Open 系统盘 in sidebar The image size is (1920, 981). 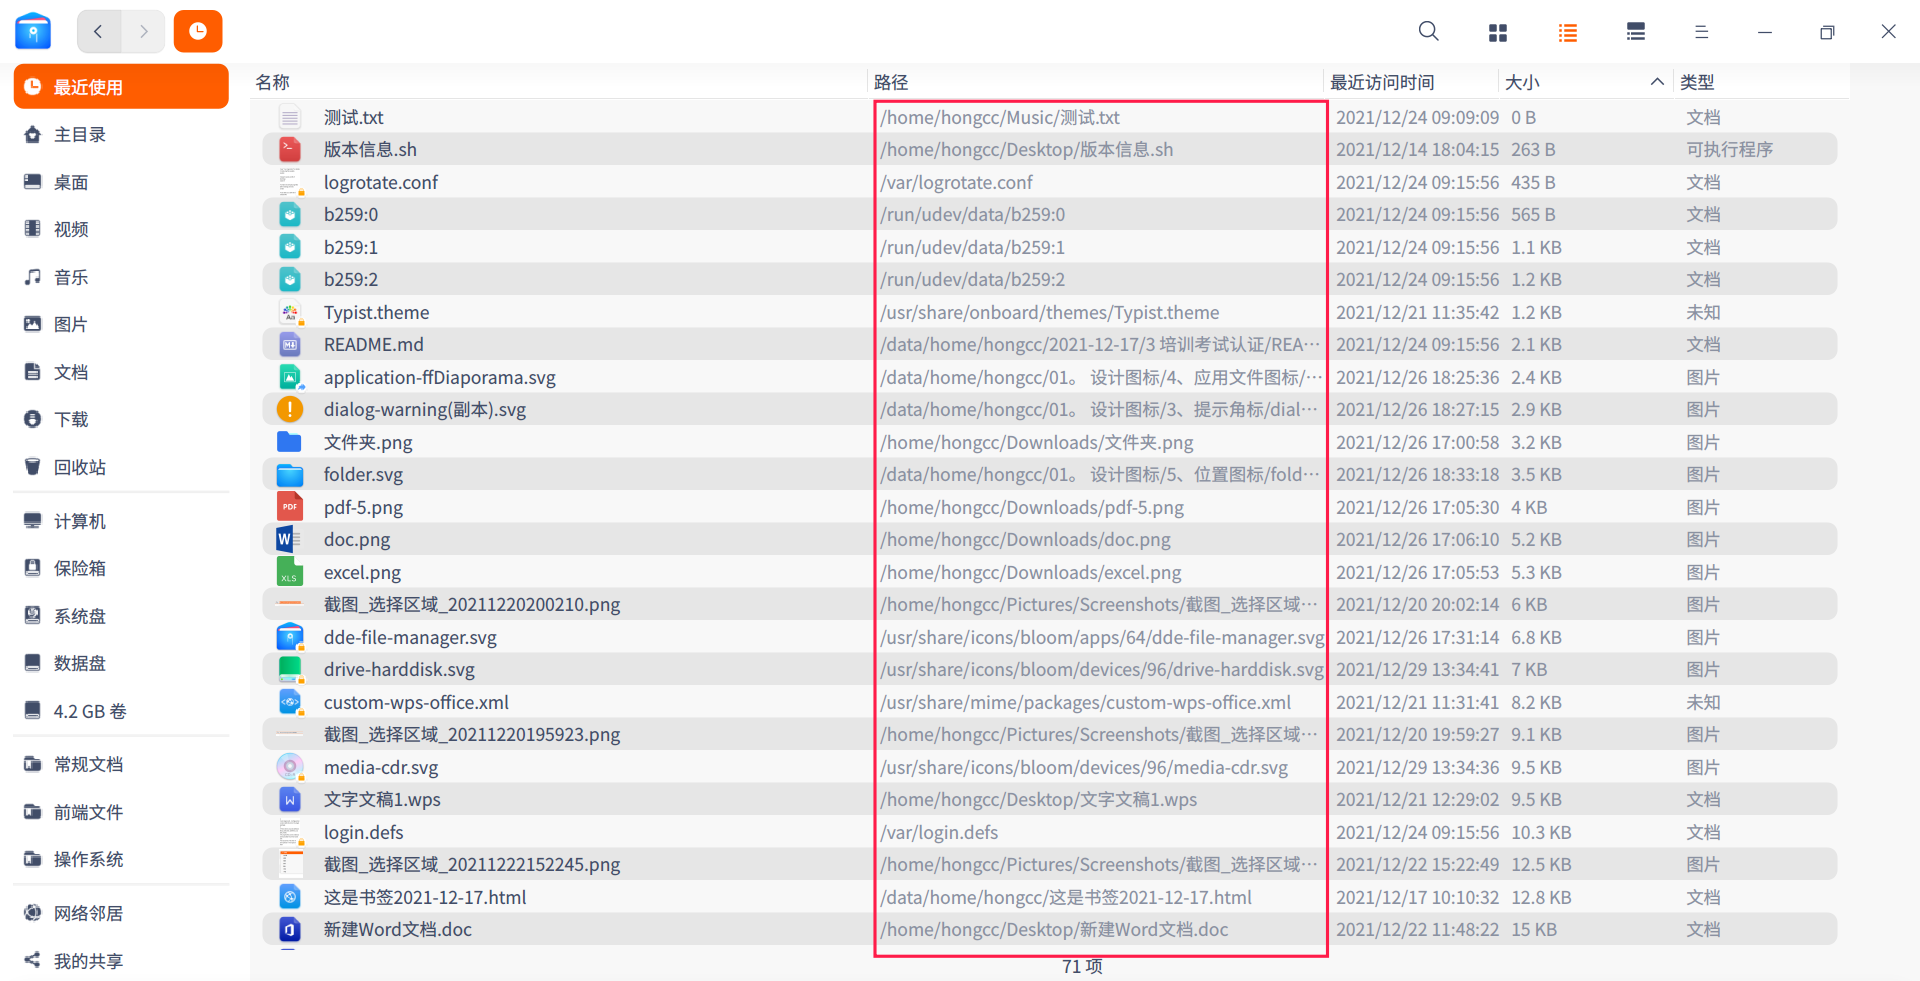click(x=121, y=616)
